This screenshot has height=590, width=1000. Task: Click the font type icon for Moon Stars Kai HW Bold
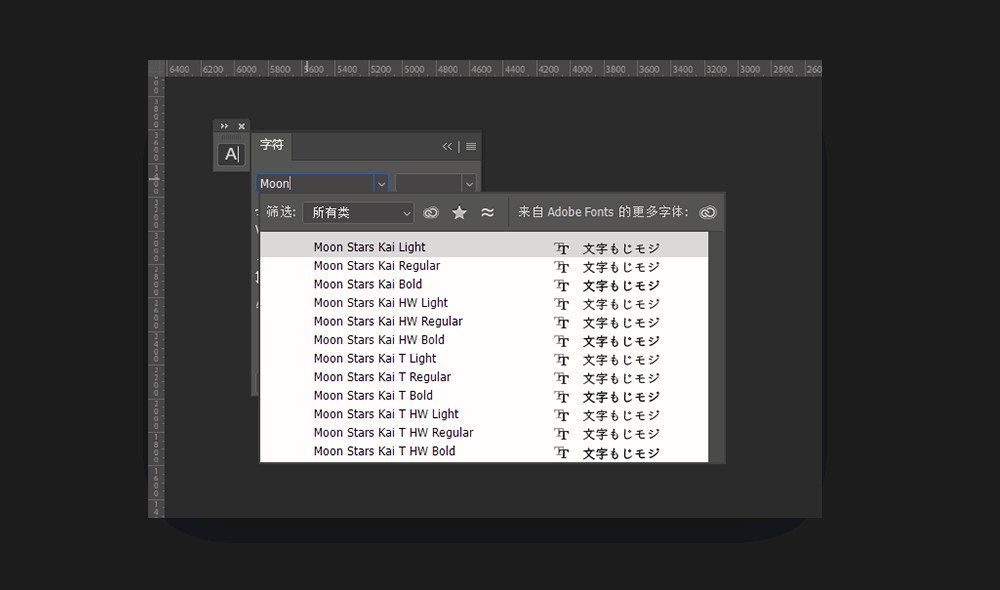(561, 341)
